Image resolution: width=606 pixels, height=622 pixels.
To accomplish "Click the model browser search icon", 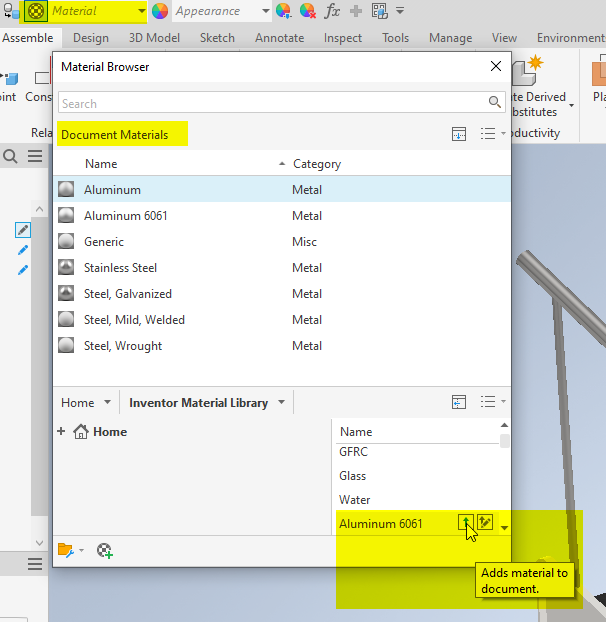I will (10, 156).
